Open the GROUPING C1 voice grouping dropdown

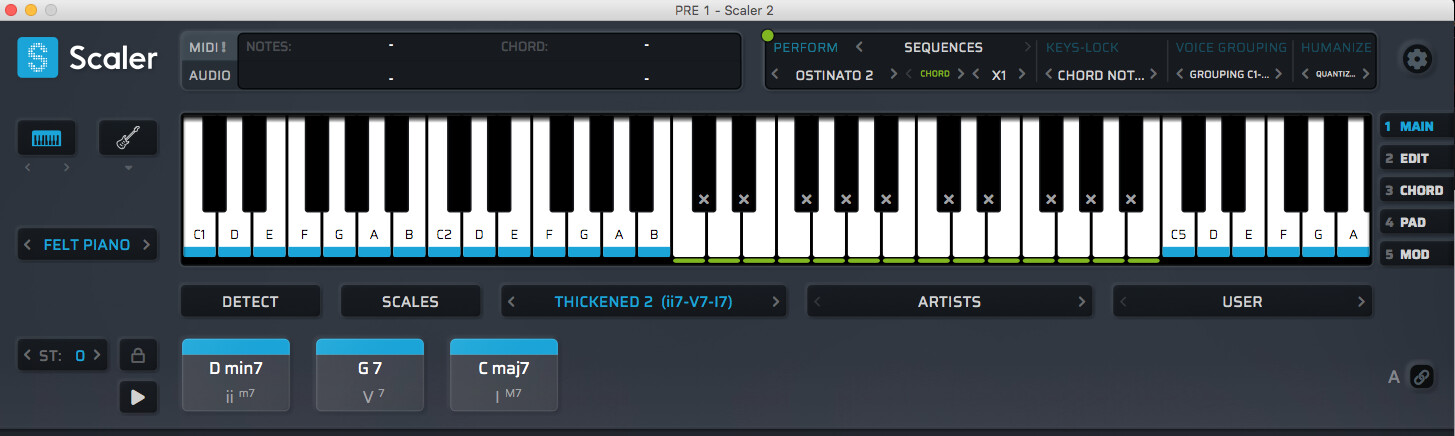(1231, 75)
